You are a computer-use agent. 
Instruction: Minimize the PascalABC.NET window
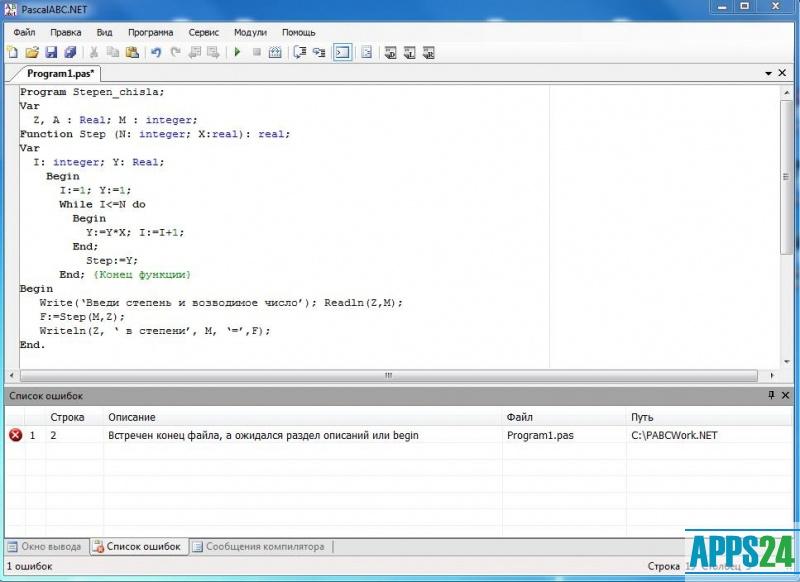pos(722,7)
